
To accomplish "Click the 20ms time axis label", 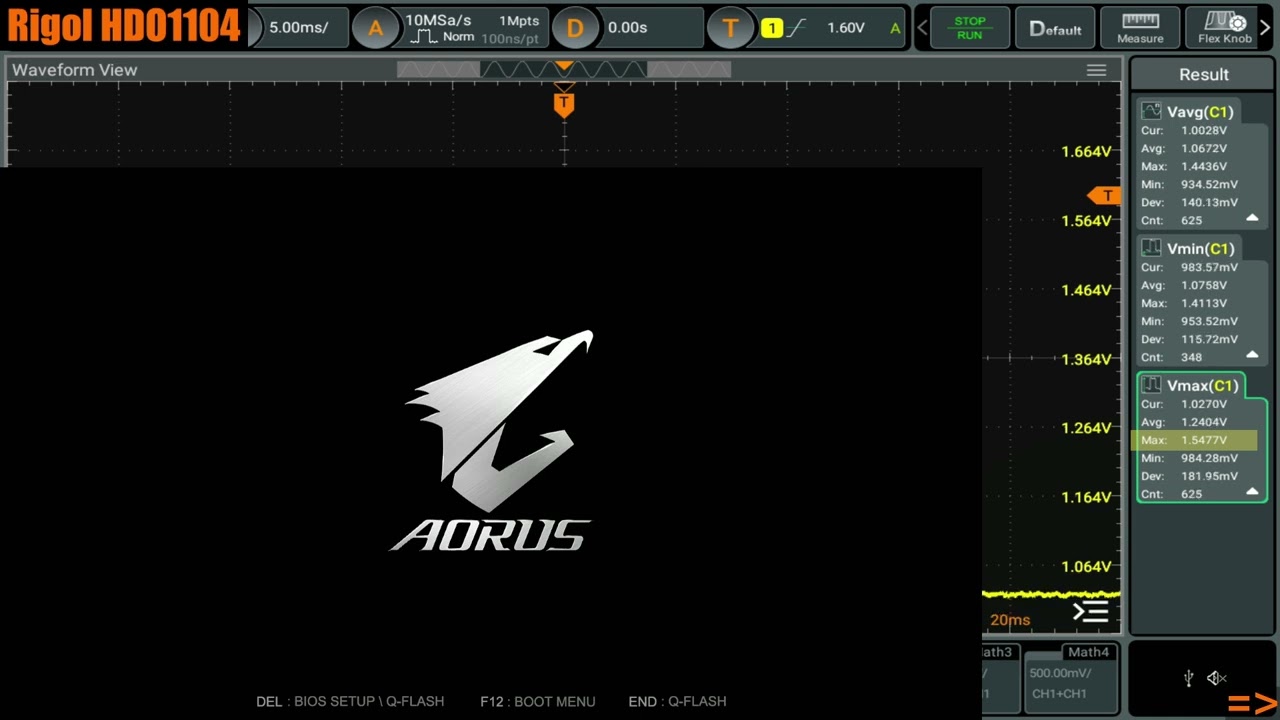I will point(1010,620).
